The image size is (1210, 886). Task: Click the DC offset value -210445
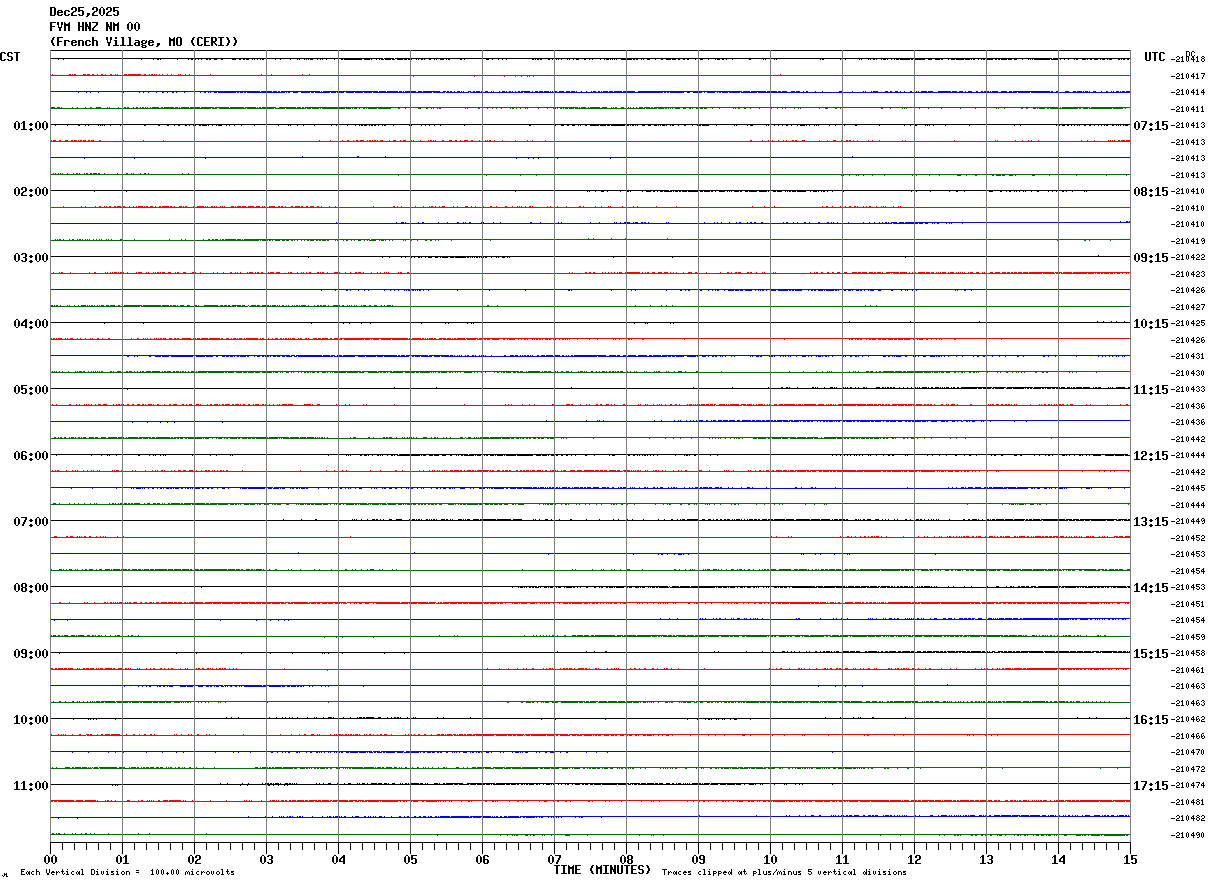(1188, 488)
